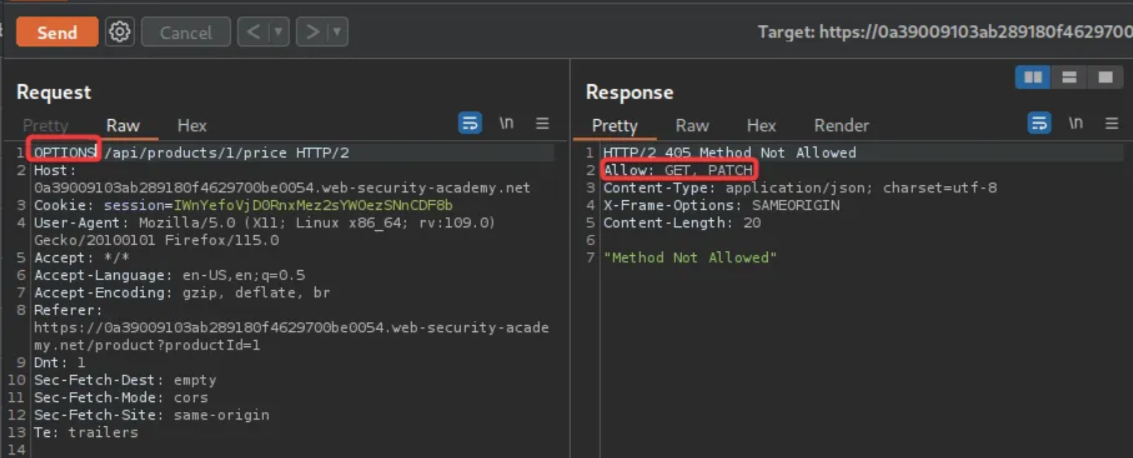Go back to the previous request in history
Viewport: 1133px width, 458px height.
(254, 32)
